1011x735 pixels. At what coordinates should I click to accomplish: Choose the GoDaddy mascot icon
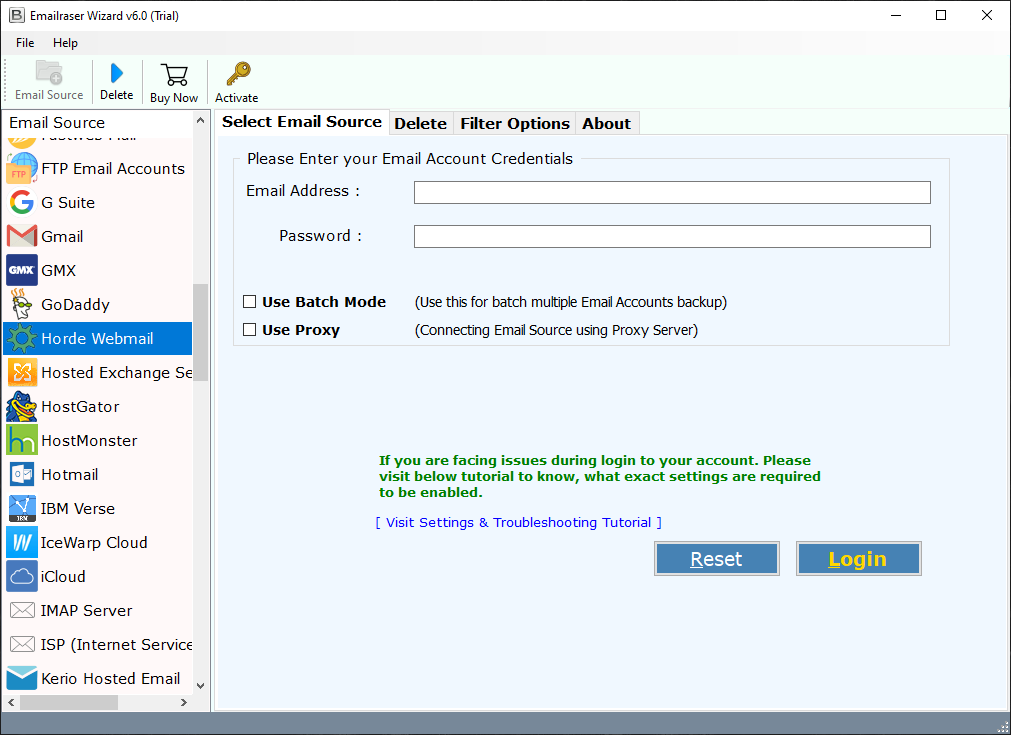21,304
